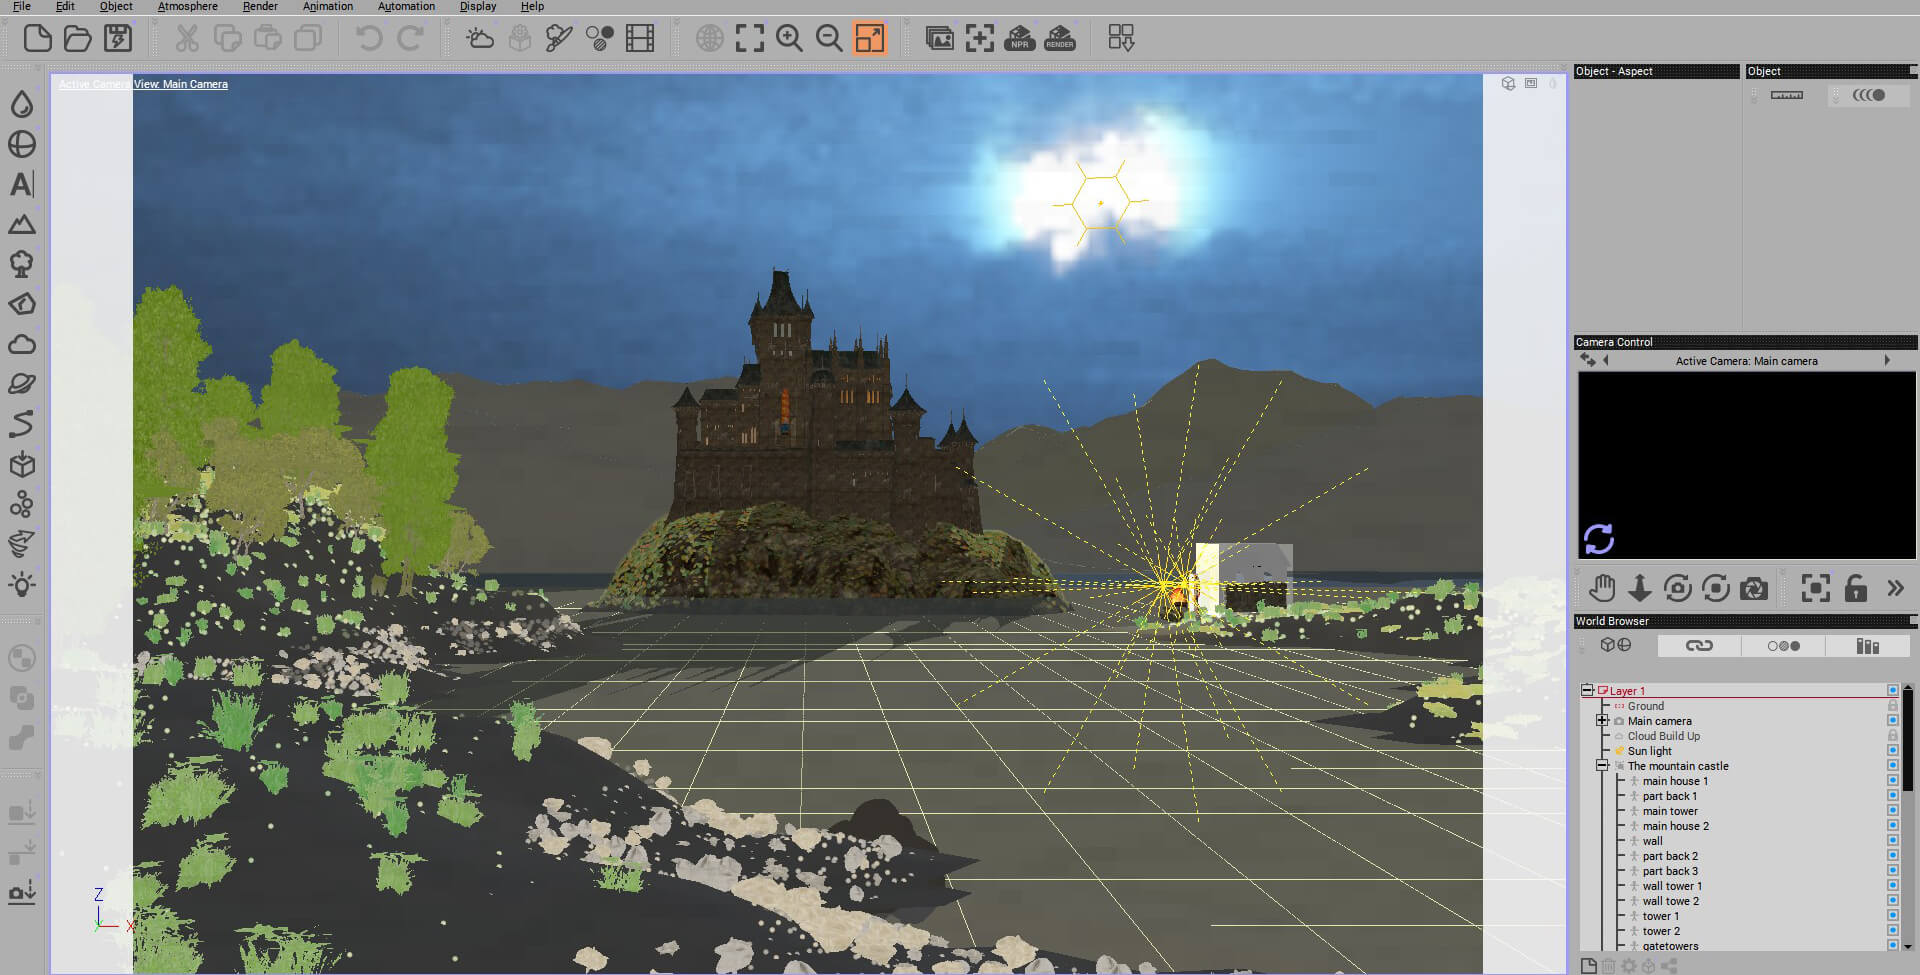Collapse The mountain castle group
Viewport: 1920px width, 975px height.
click(1602, 766)
